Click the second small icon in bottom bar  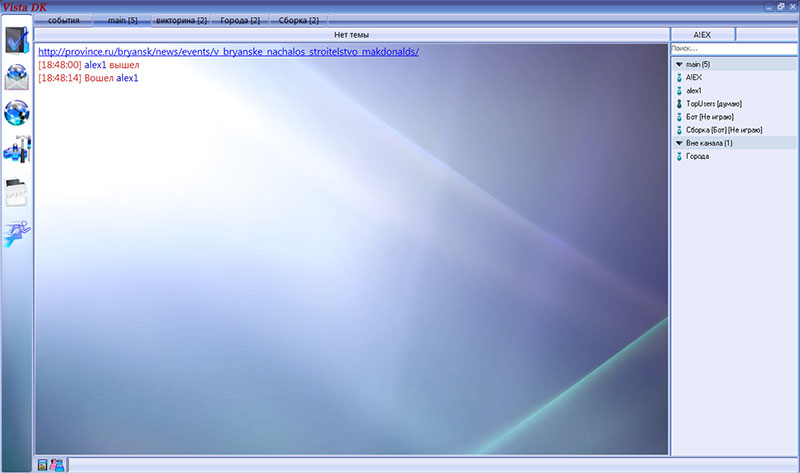56,464
